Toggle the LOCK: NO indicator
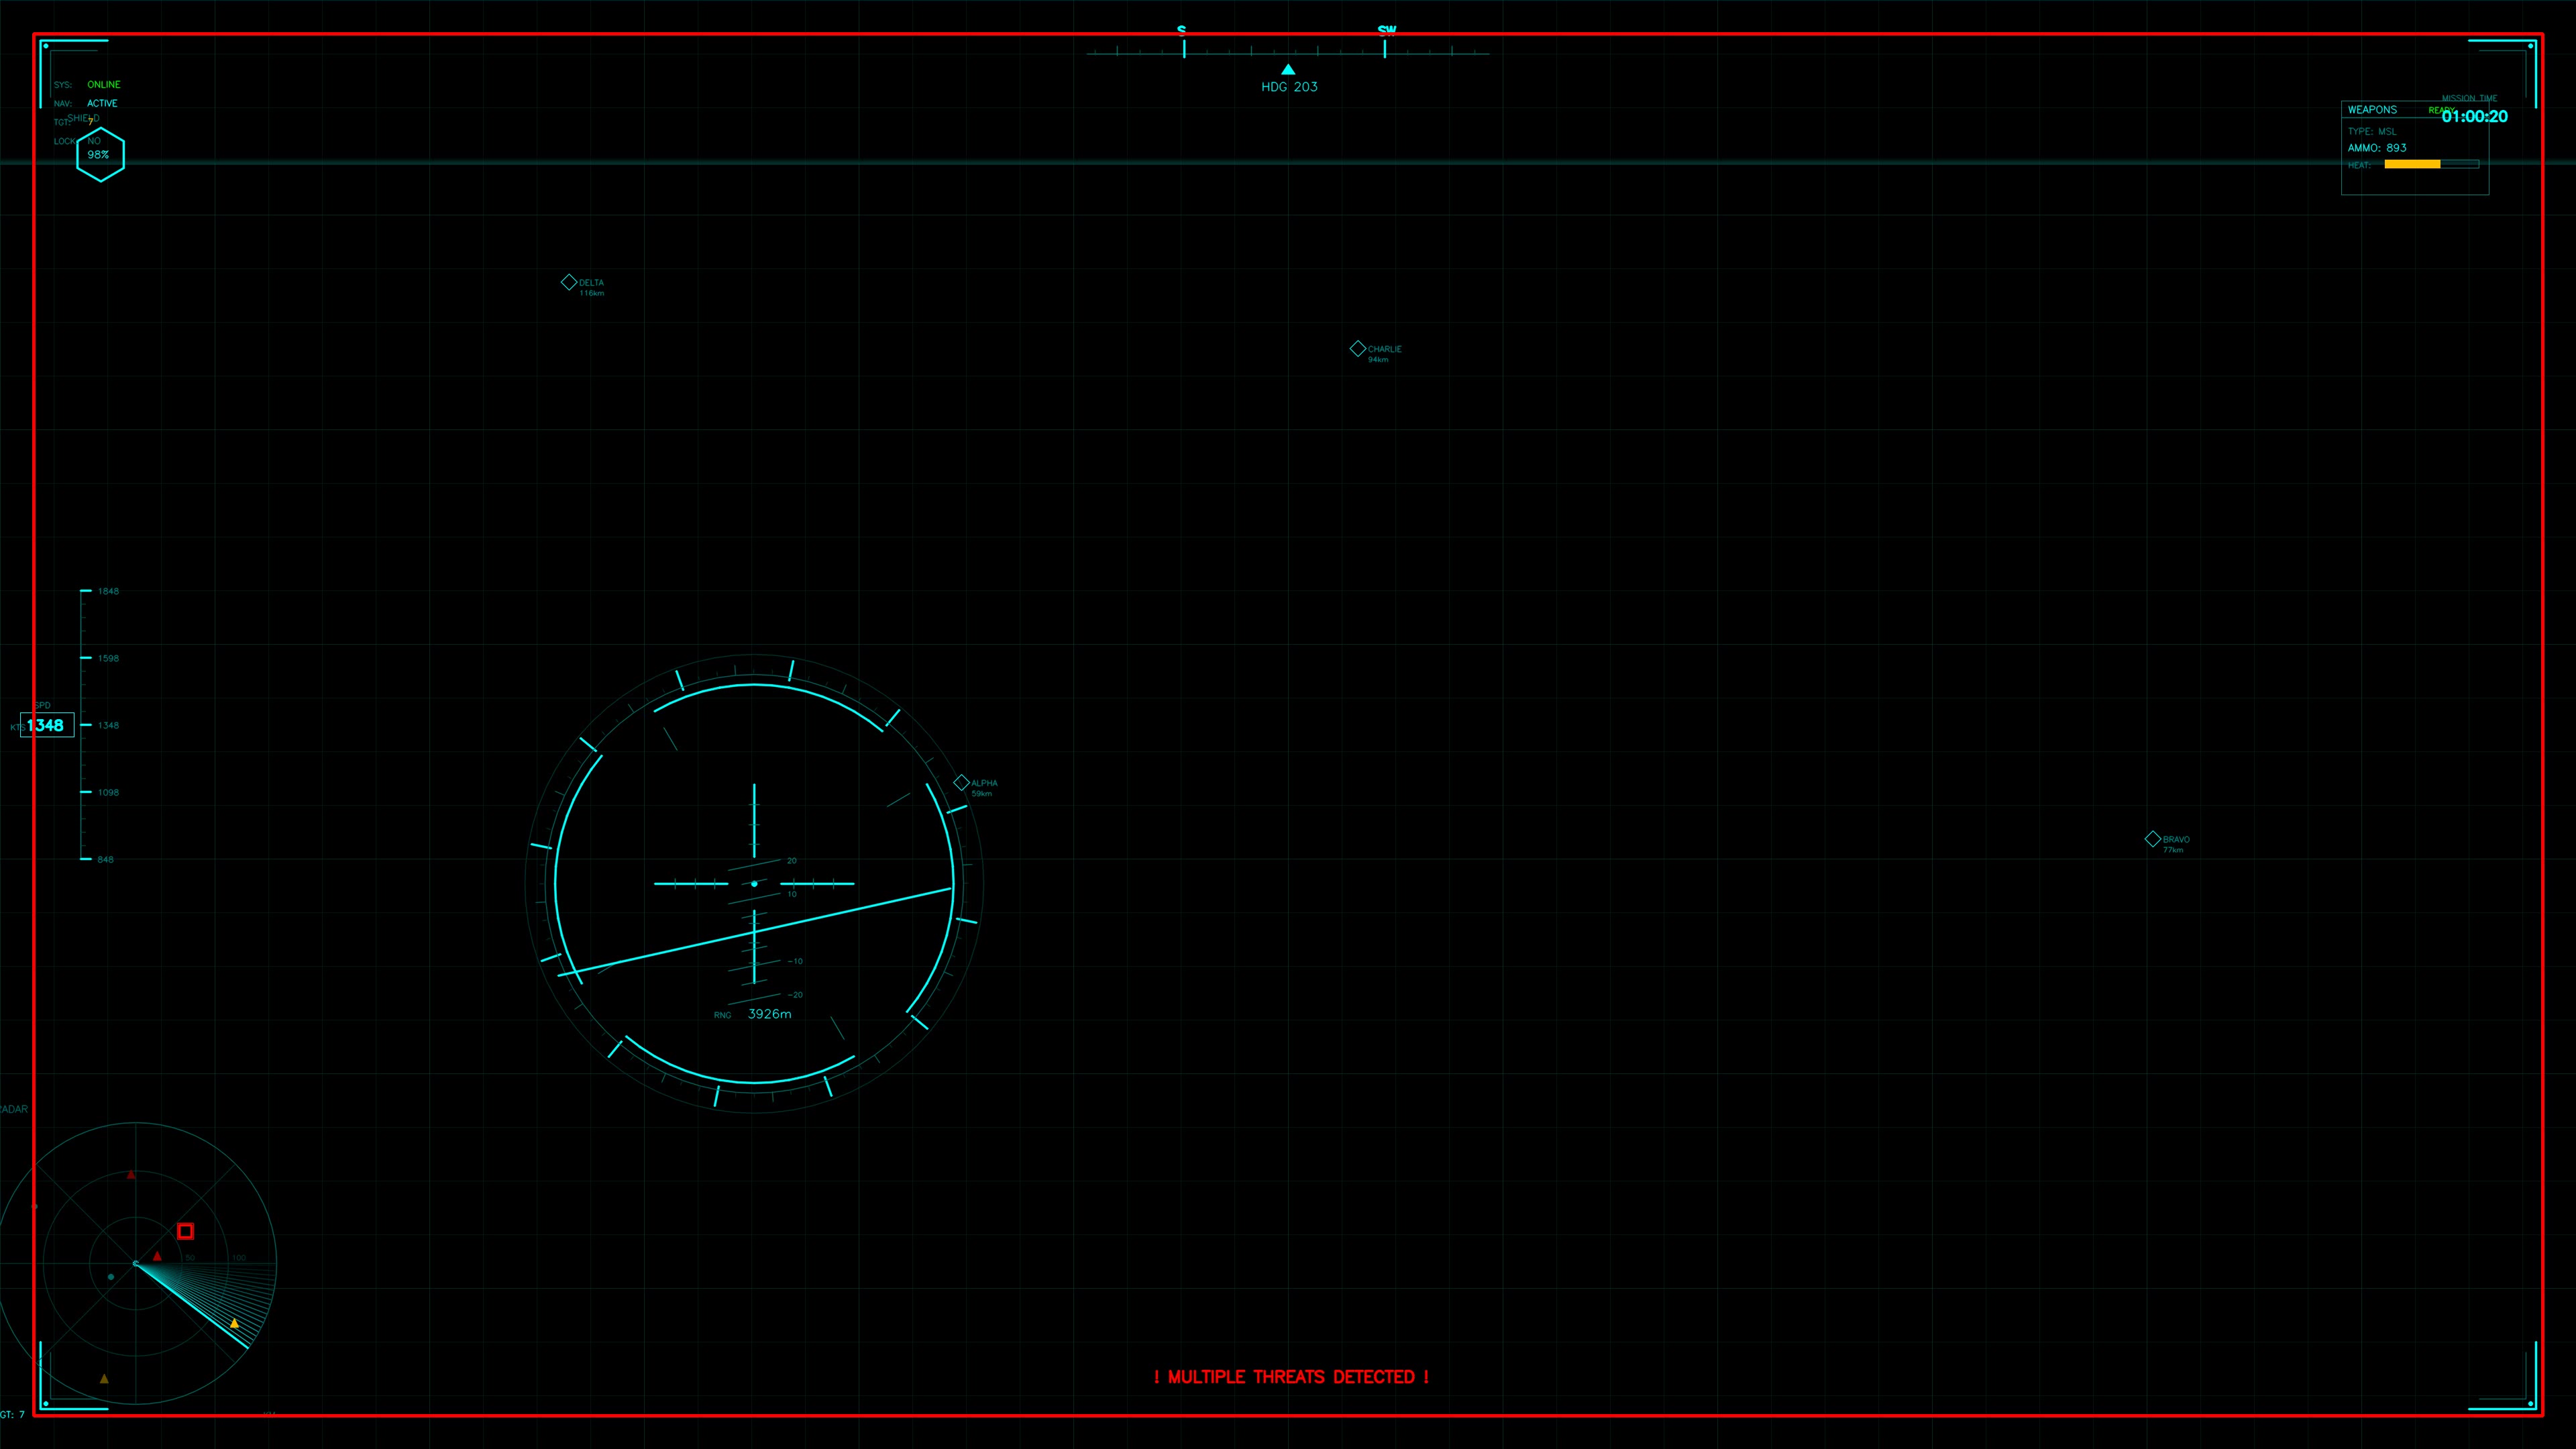Screen dimensions: 2576x1449 [x=81, y=141]
